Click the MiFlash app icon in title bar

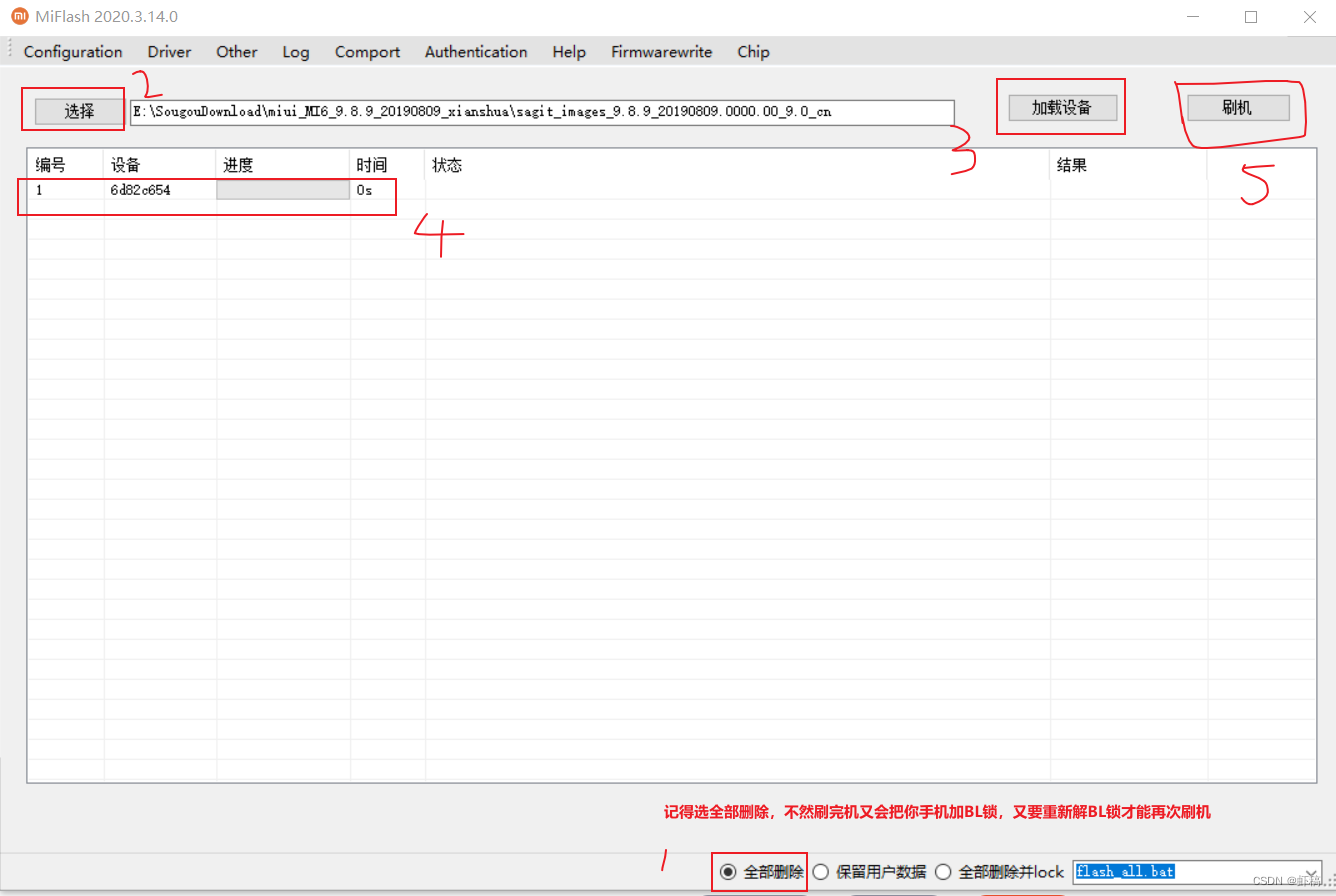pos(20,17)
